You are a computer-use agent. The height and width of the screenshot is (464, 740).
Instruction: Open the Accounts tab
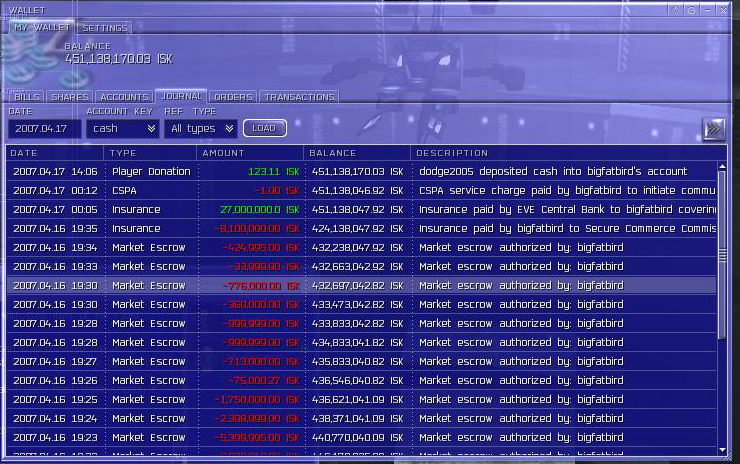click(x=124, y=97)
